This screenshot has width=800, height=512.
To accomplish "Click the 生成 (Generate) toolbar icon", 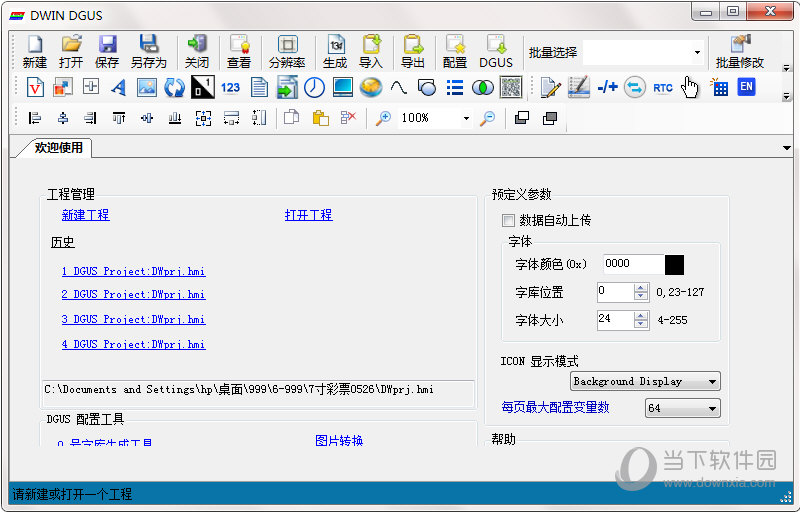I will (x=335, y=52).
